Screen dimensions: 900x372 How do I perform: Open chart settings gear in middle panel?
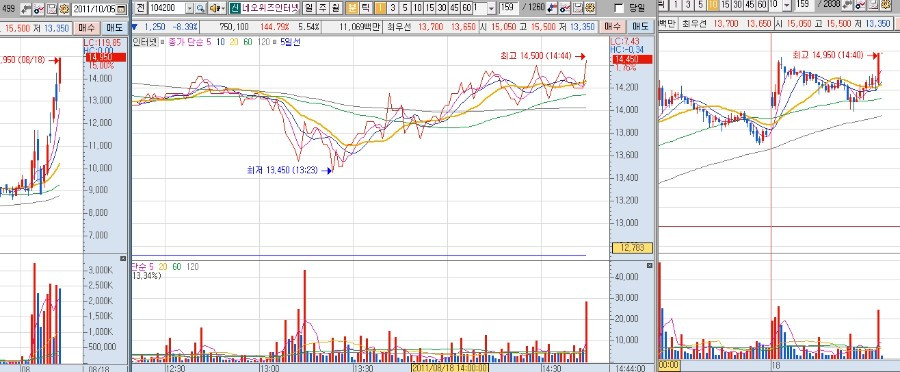tap(589, 8)
